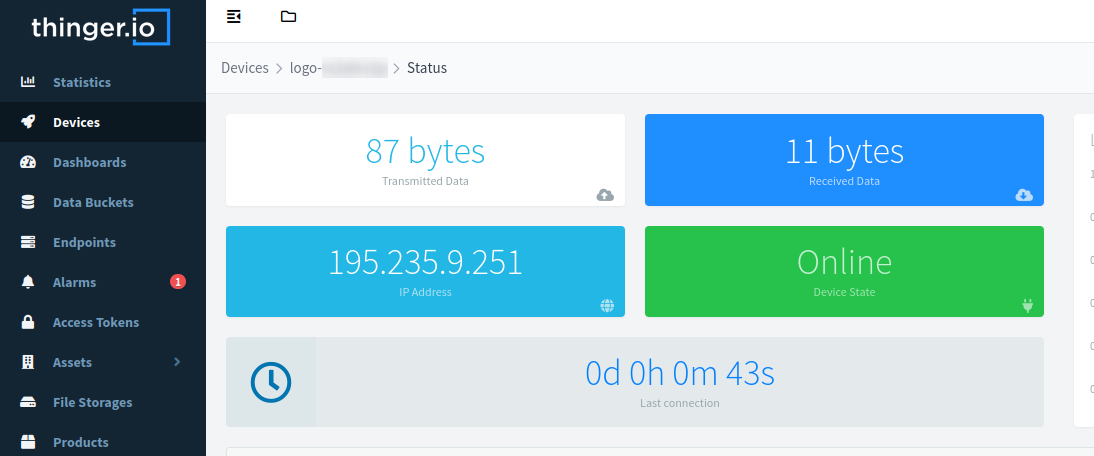Open File Storages in the sidebar
Image resolution: width=1094 pixels, height=456 pixels.
pyautogui.click(x=92, y=402)
